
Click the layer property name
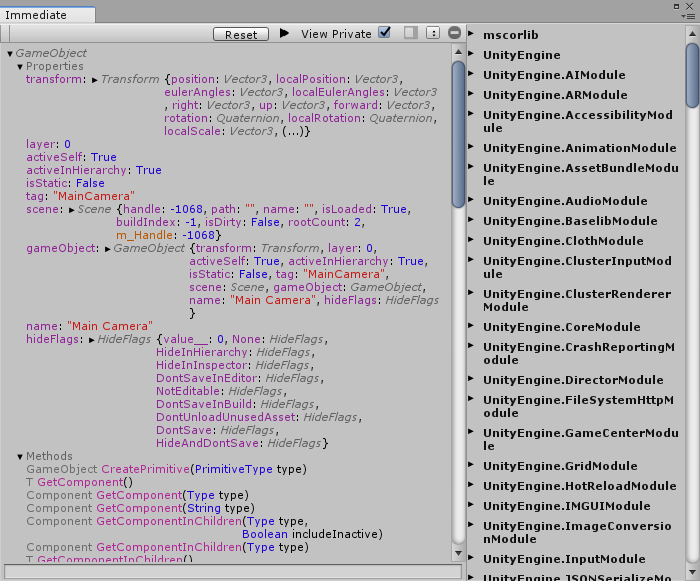click(41, 144)
